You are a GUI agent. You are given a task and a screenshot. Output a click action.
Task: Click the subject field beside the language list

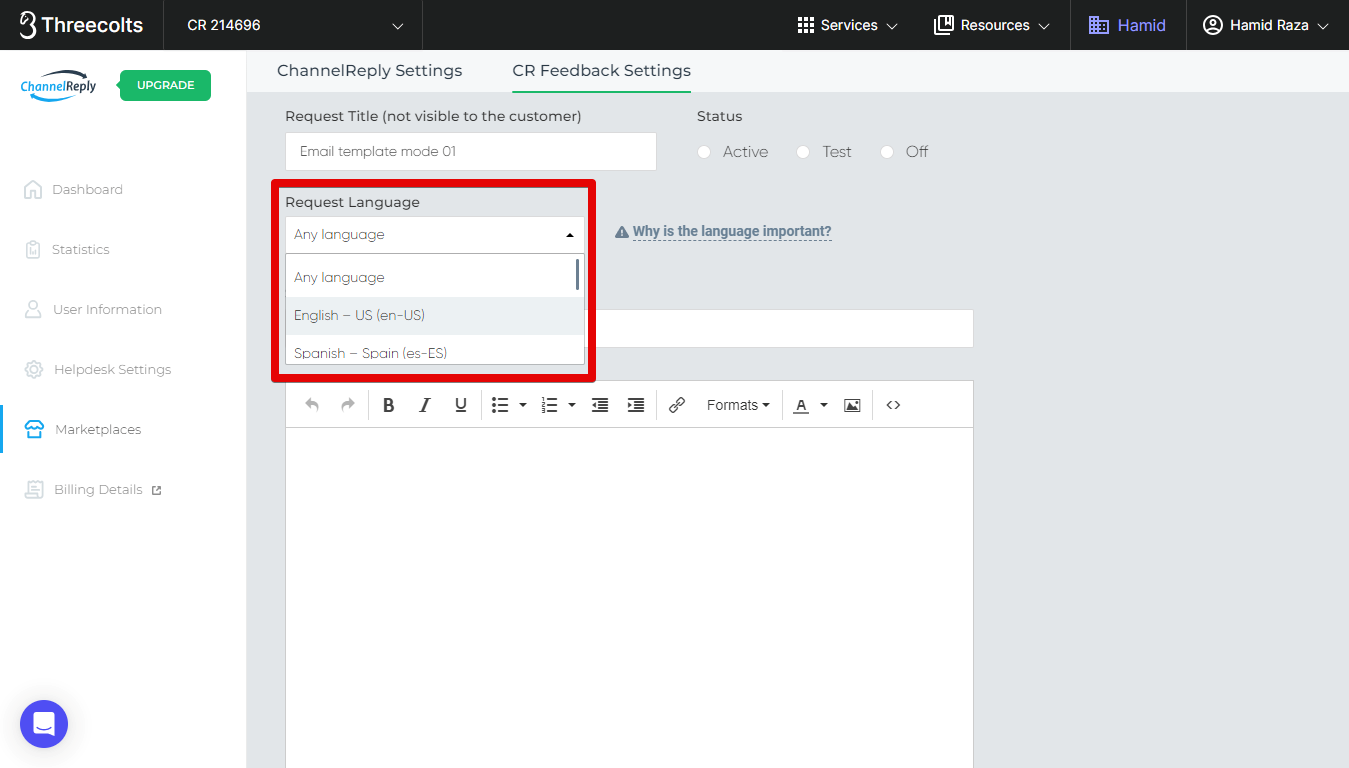point(780,329)
